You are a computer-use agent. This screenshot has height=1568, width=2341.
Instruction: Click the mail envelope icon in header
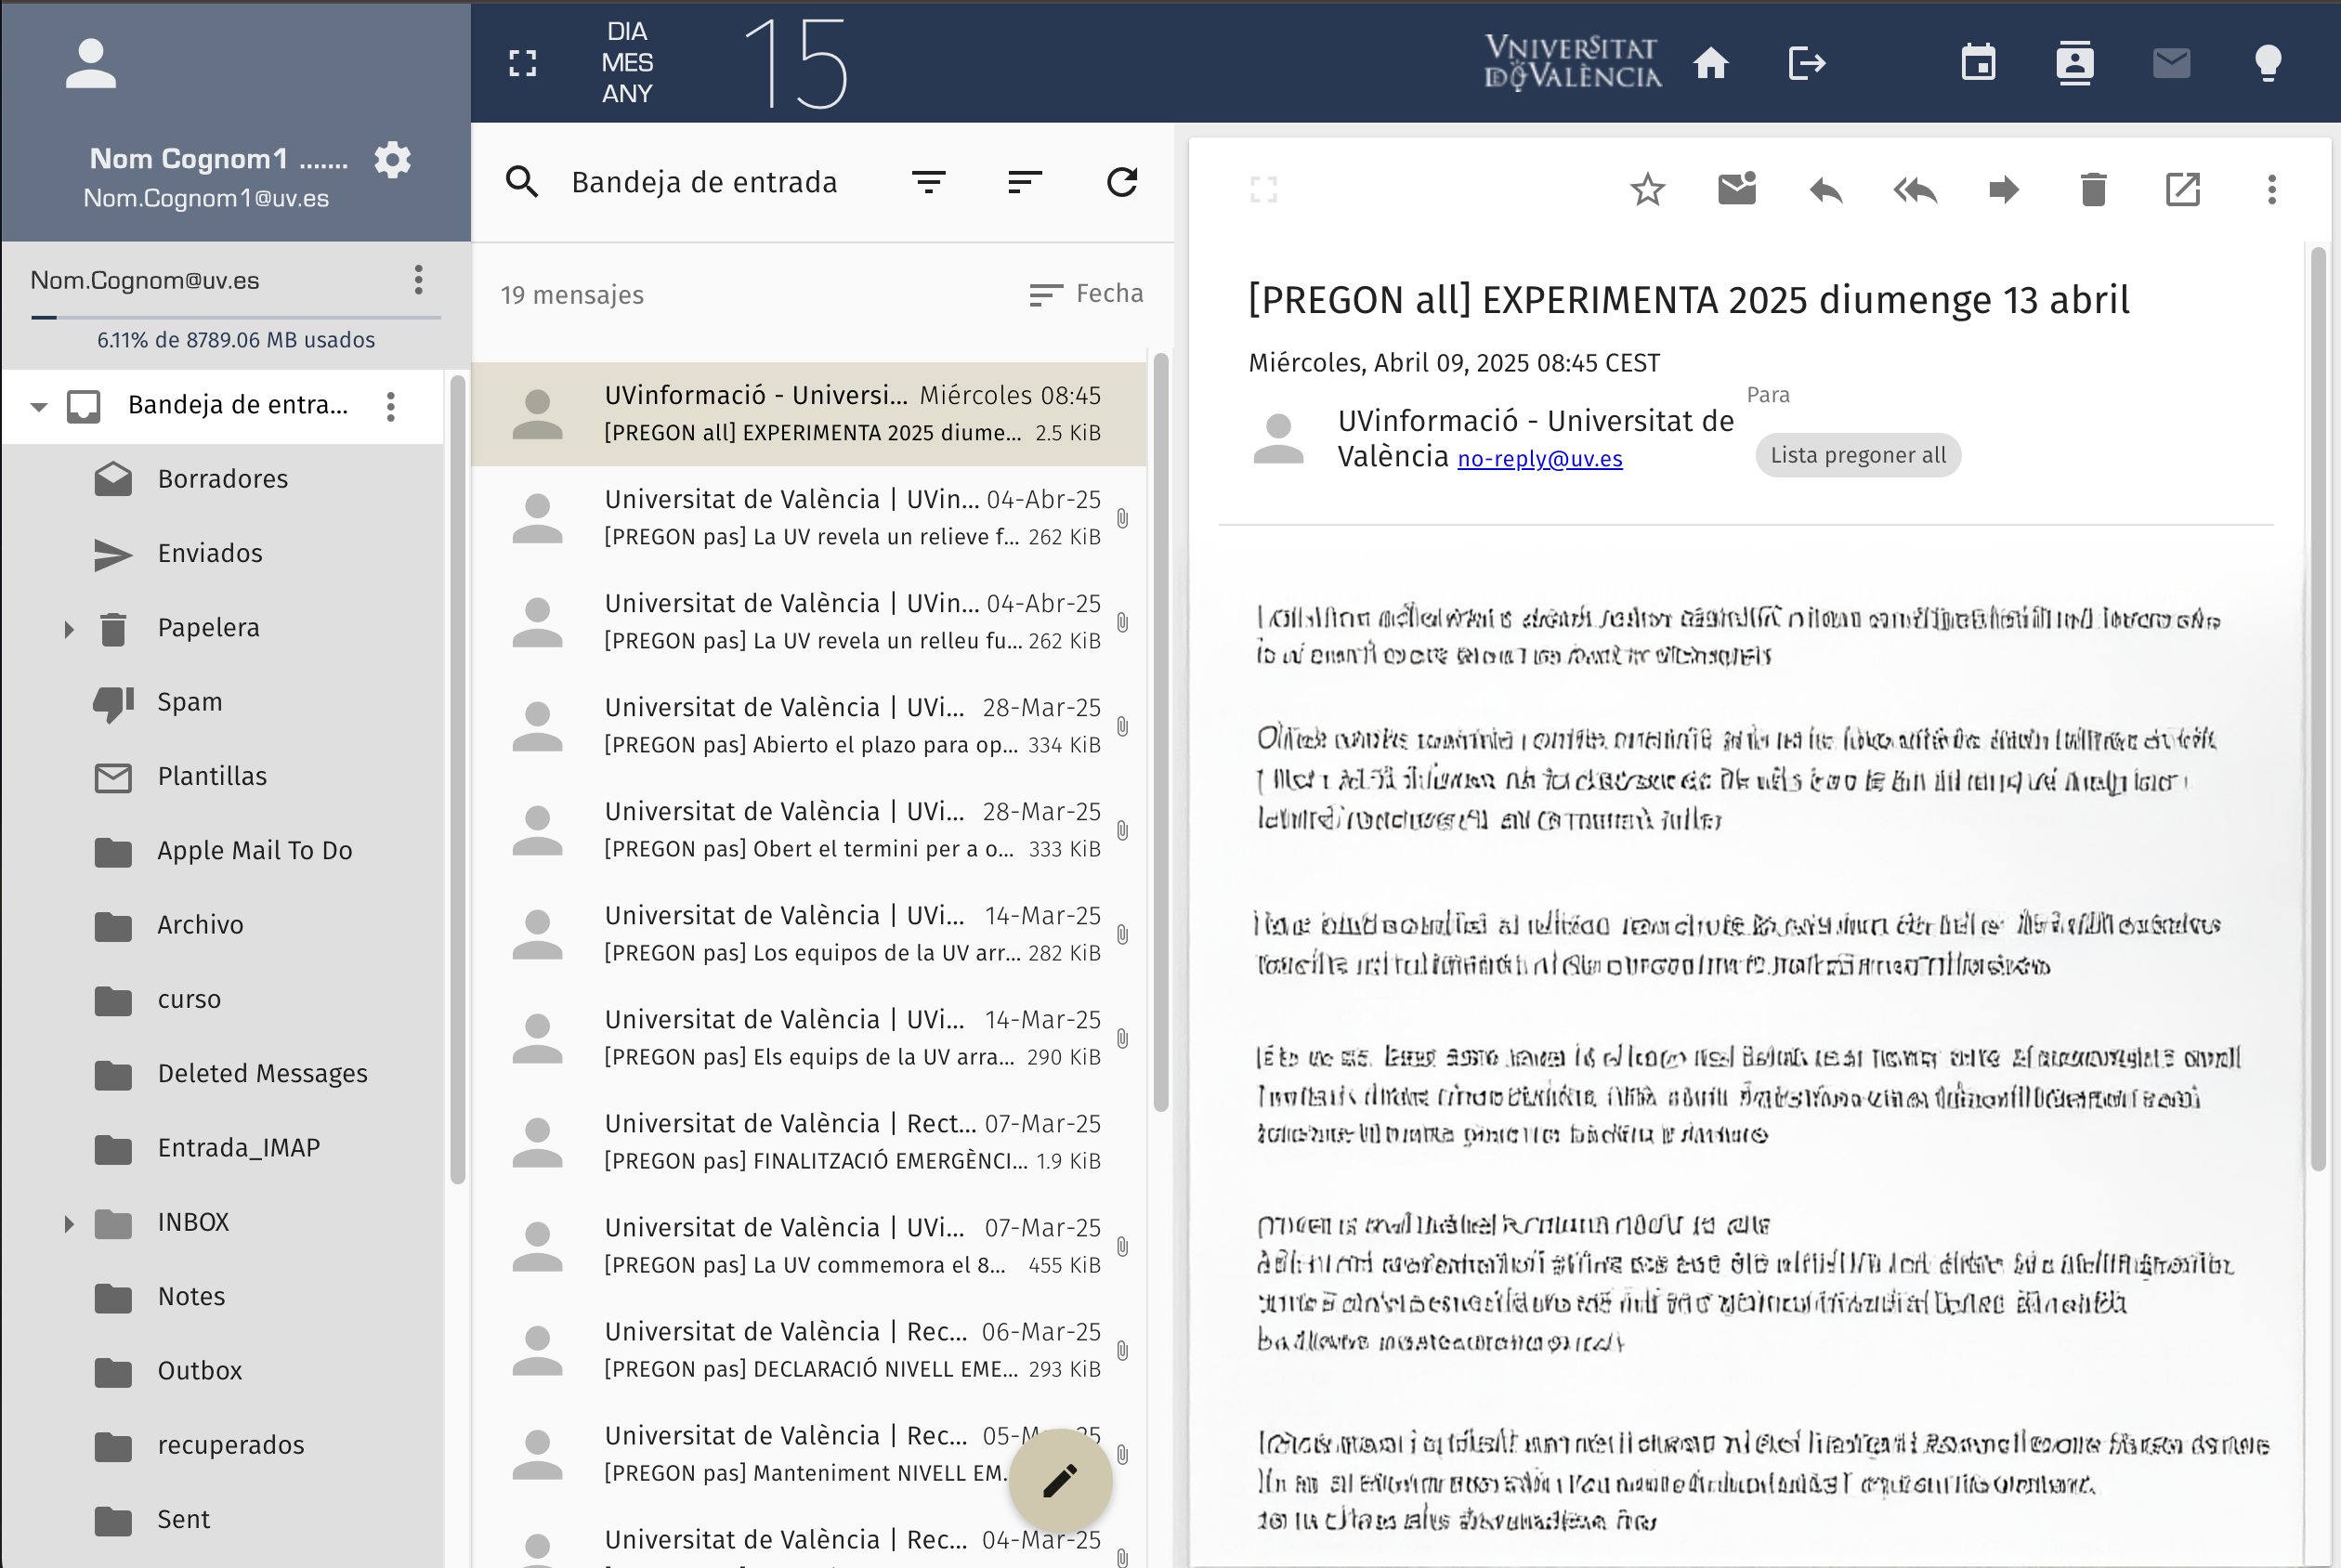pos(2171,64)
